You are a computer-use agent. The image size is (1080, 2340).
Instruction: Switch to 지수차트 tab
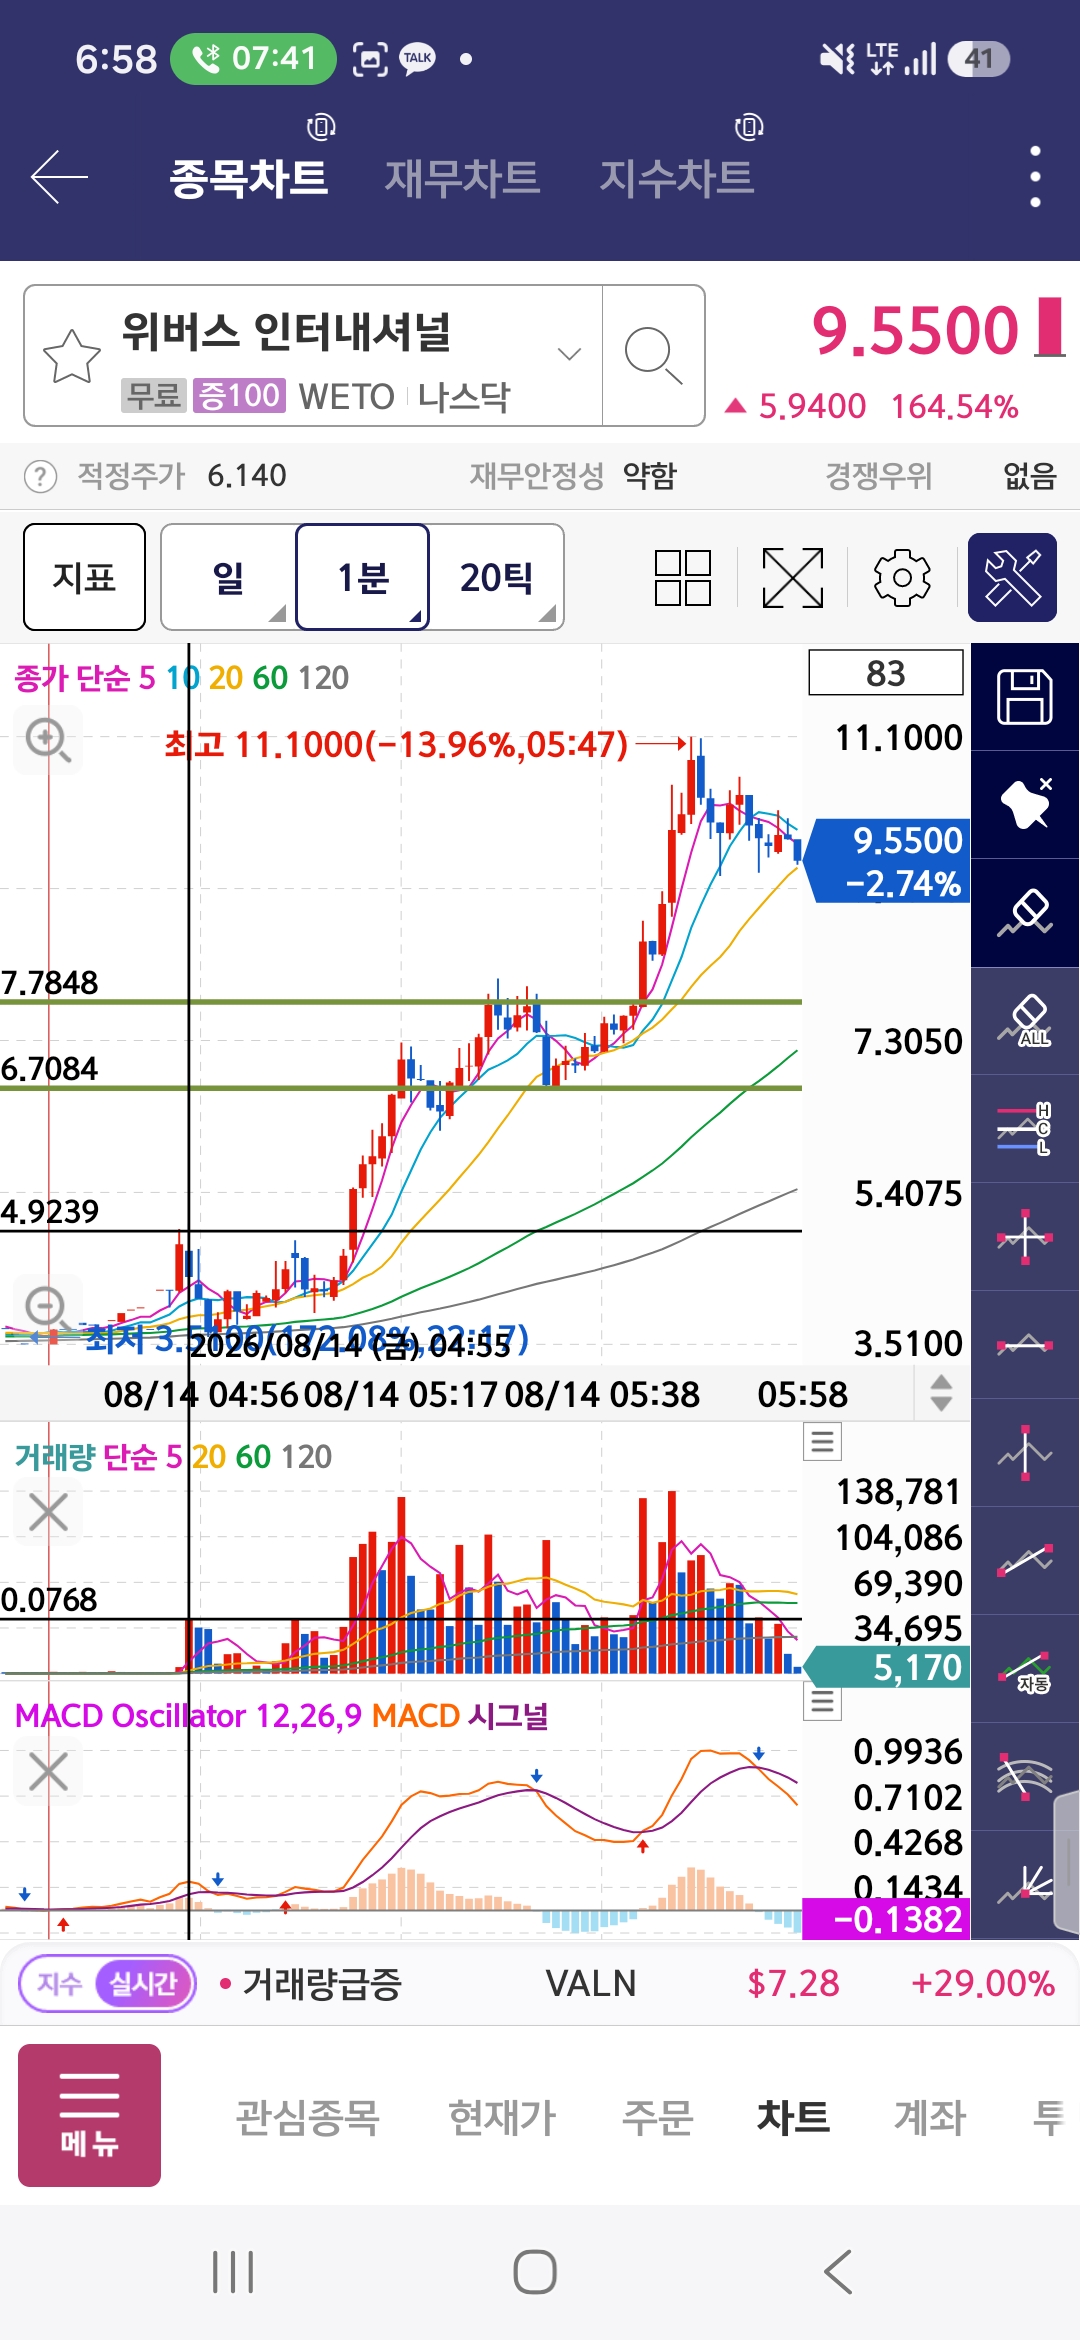point(676,178)
